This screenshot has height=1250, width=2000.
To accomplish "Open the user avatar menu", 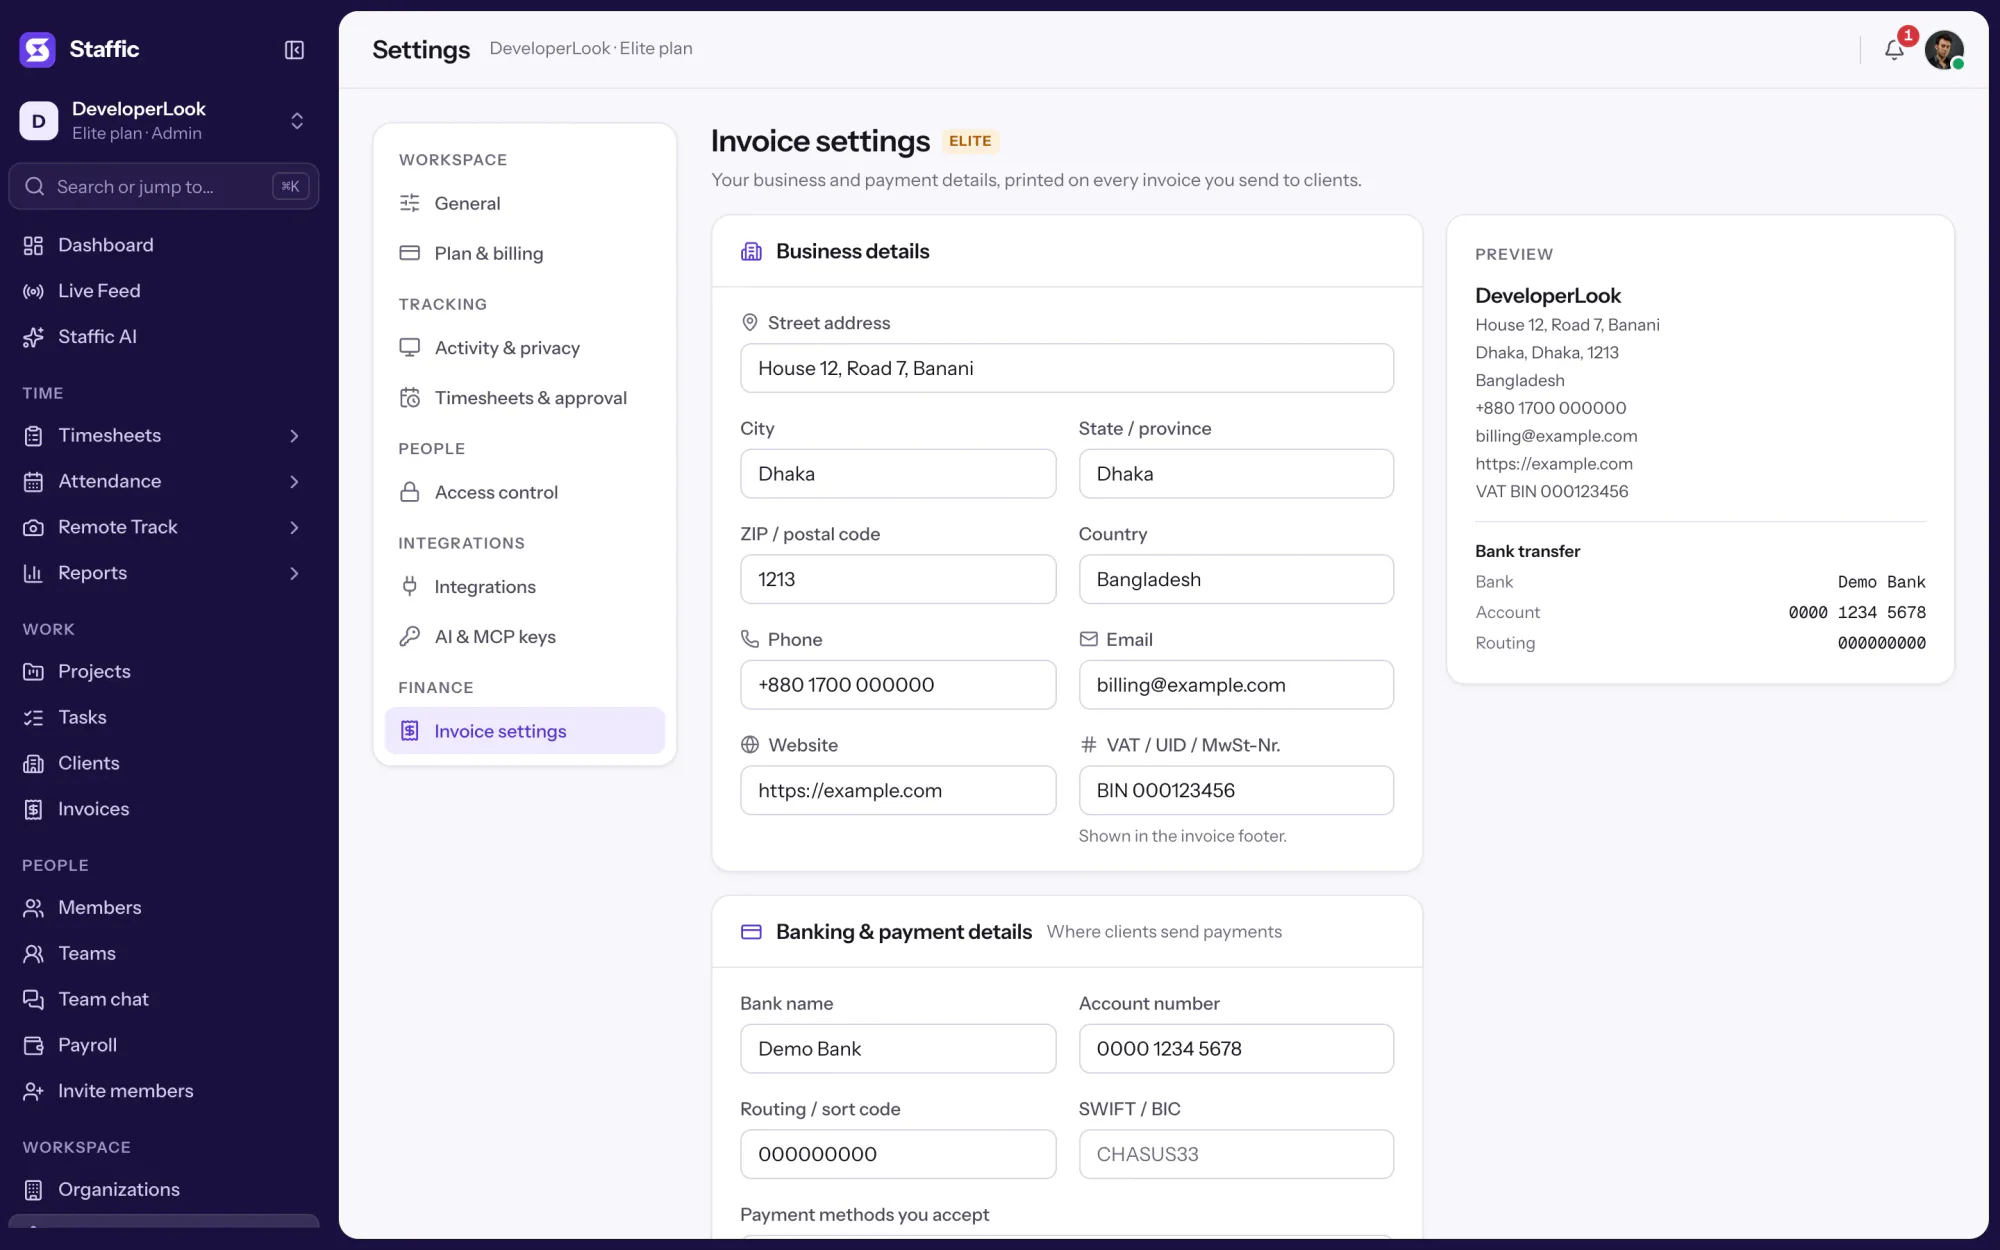I will [x=1944, y=49].
